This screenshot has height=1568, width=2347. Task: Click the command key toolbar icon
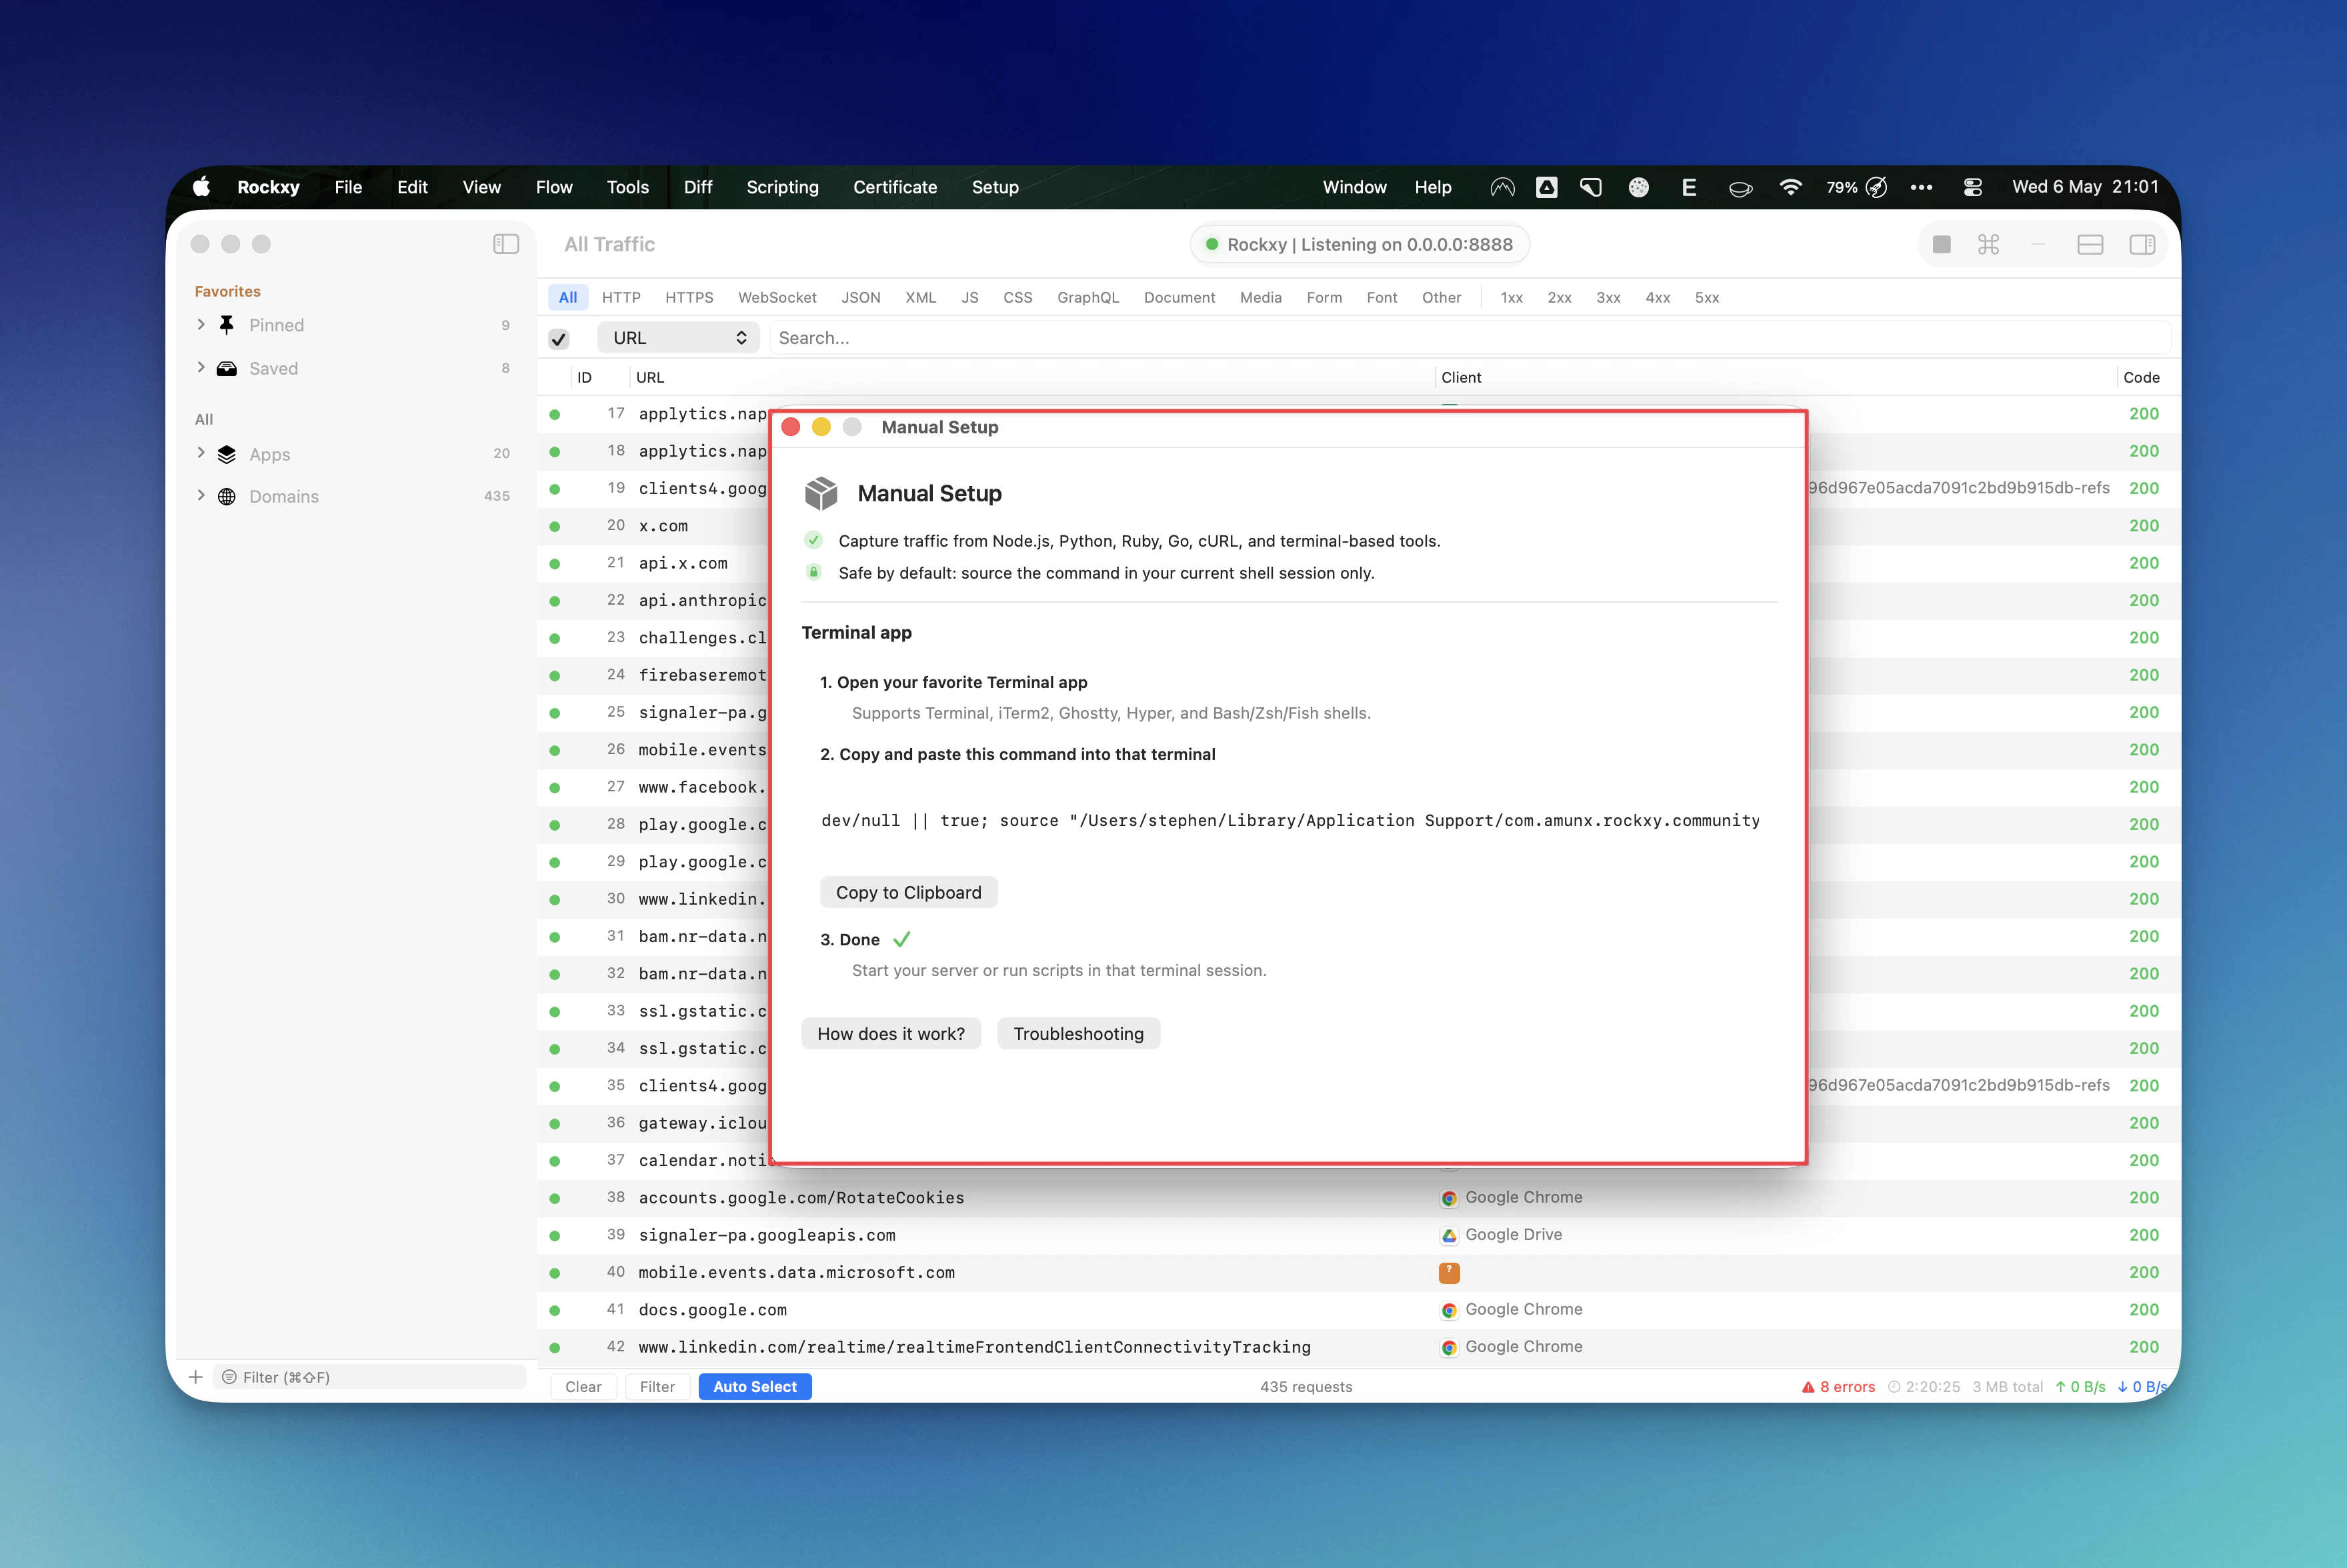tap(1989, 244)
